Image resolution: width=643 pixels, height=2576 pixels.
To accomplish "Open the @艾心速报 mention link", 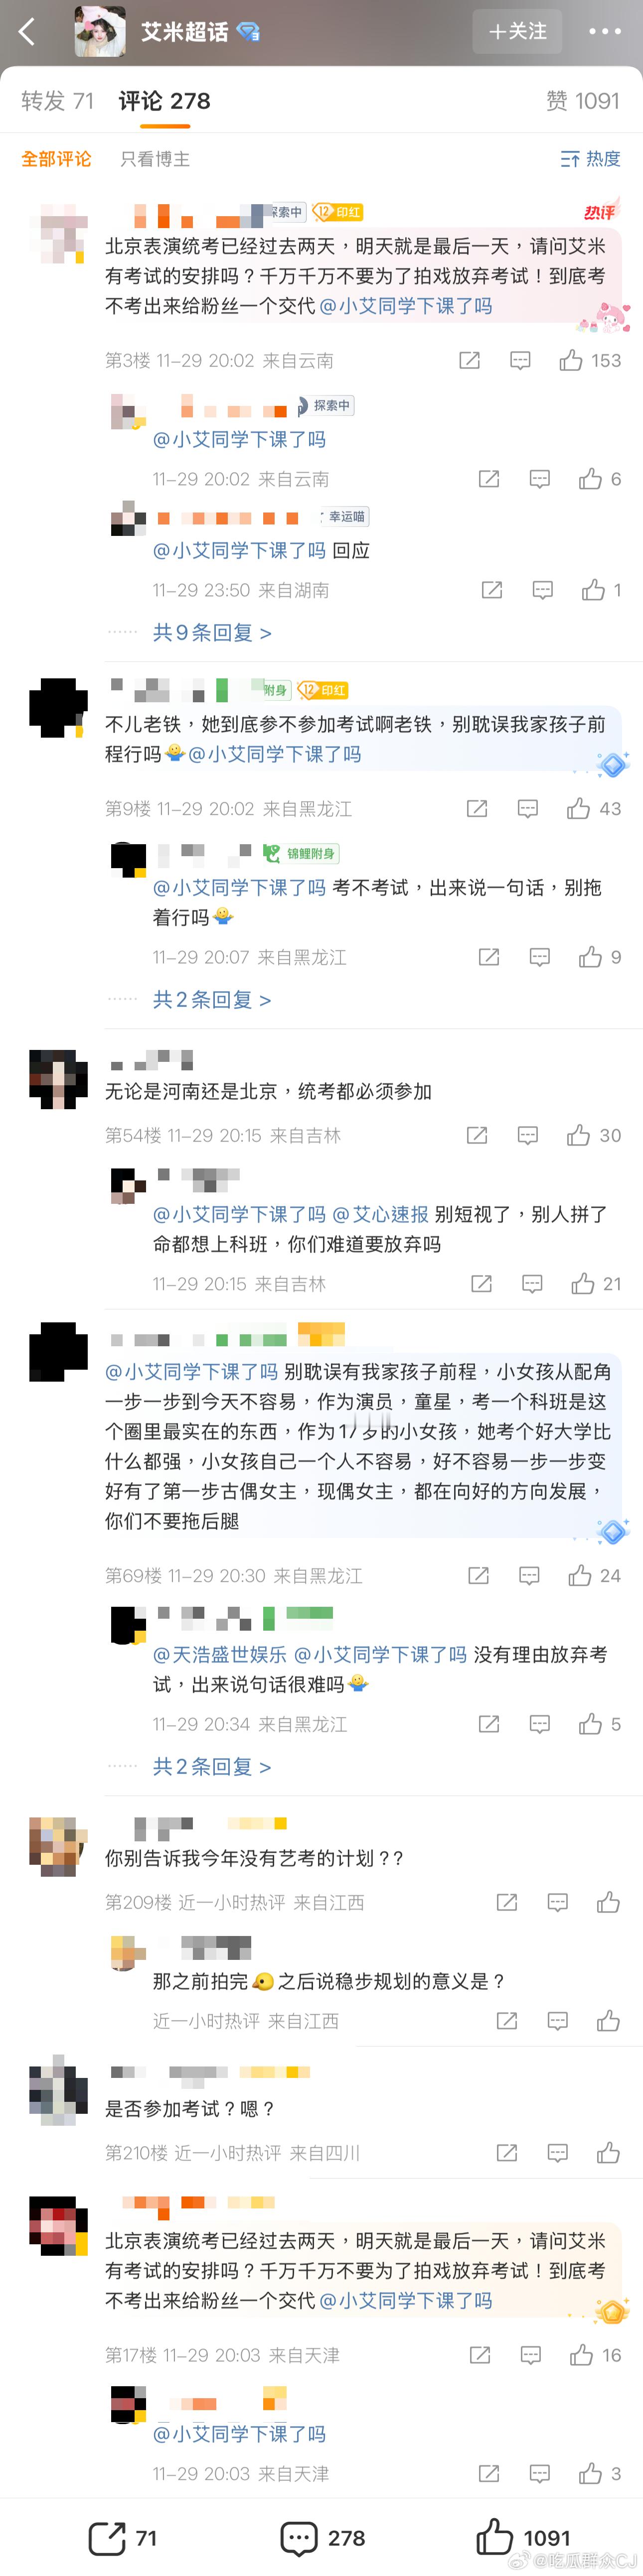I will (x=380, y=1215).
